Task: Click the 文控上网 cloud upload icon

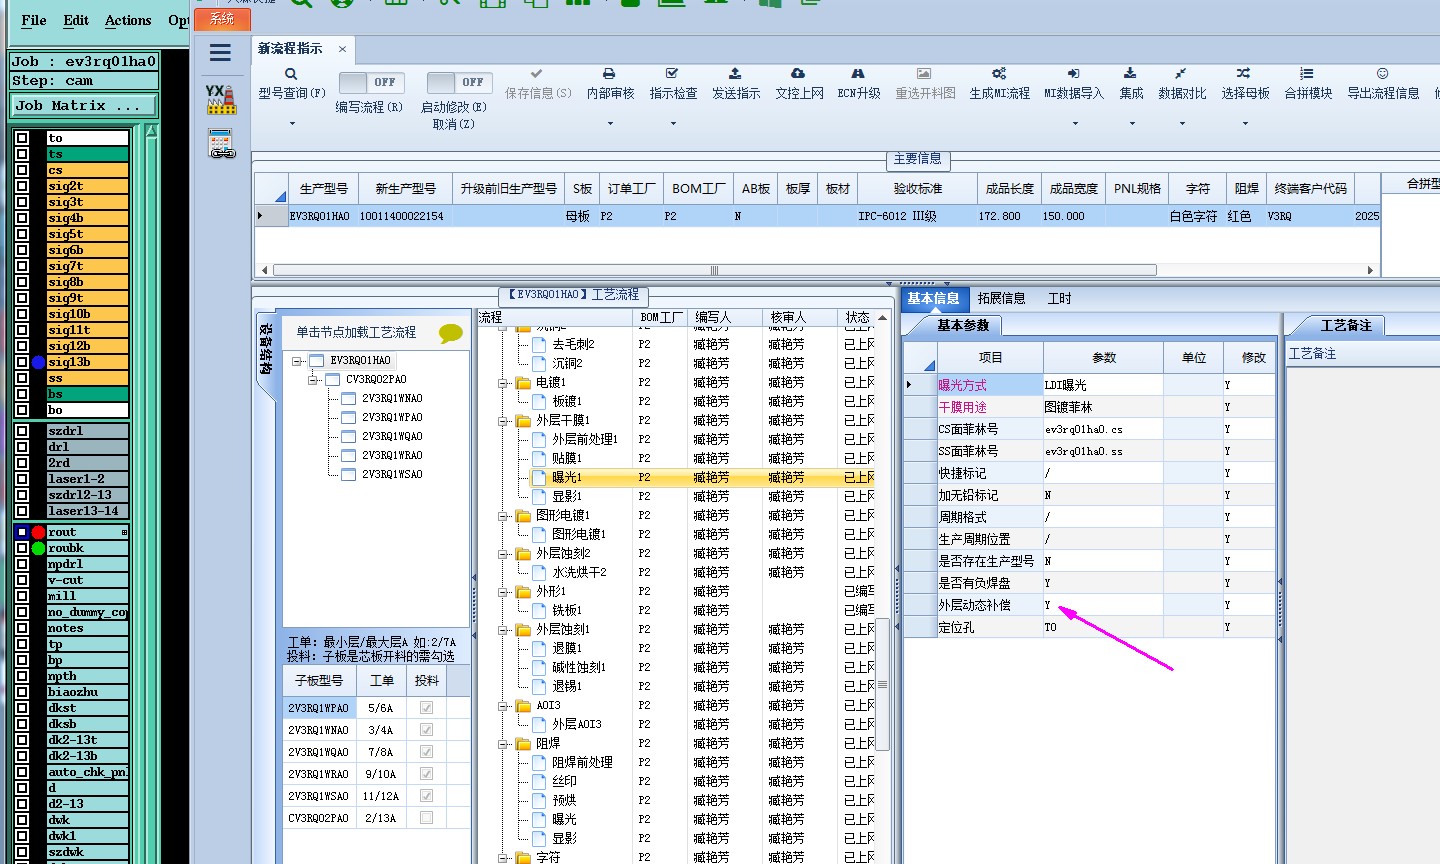Action: (798, 74)
